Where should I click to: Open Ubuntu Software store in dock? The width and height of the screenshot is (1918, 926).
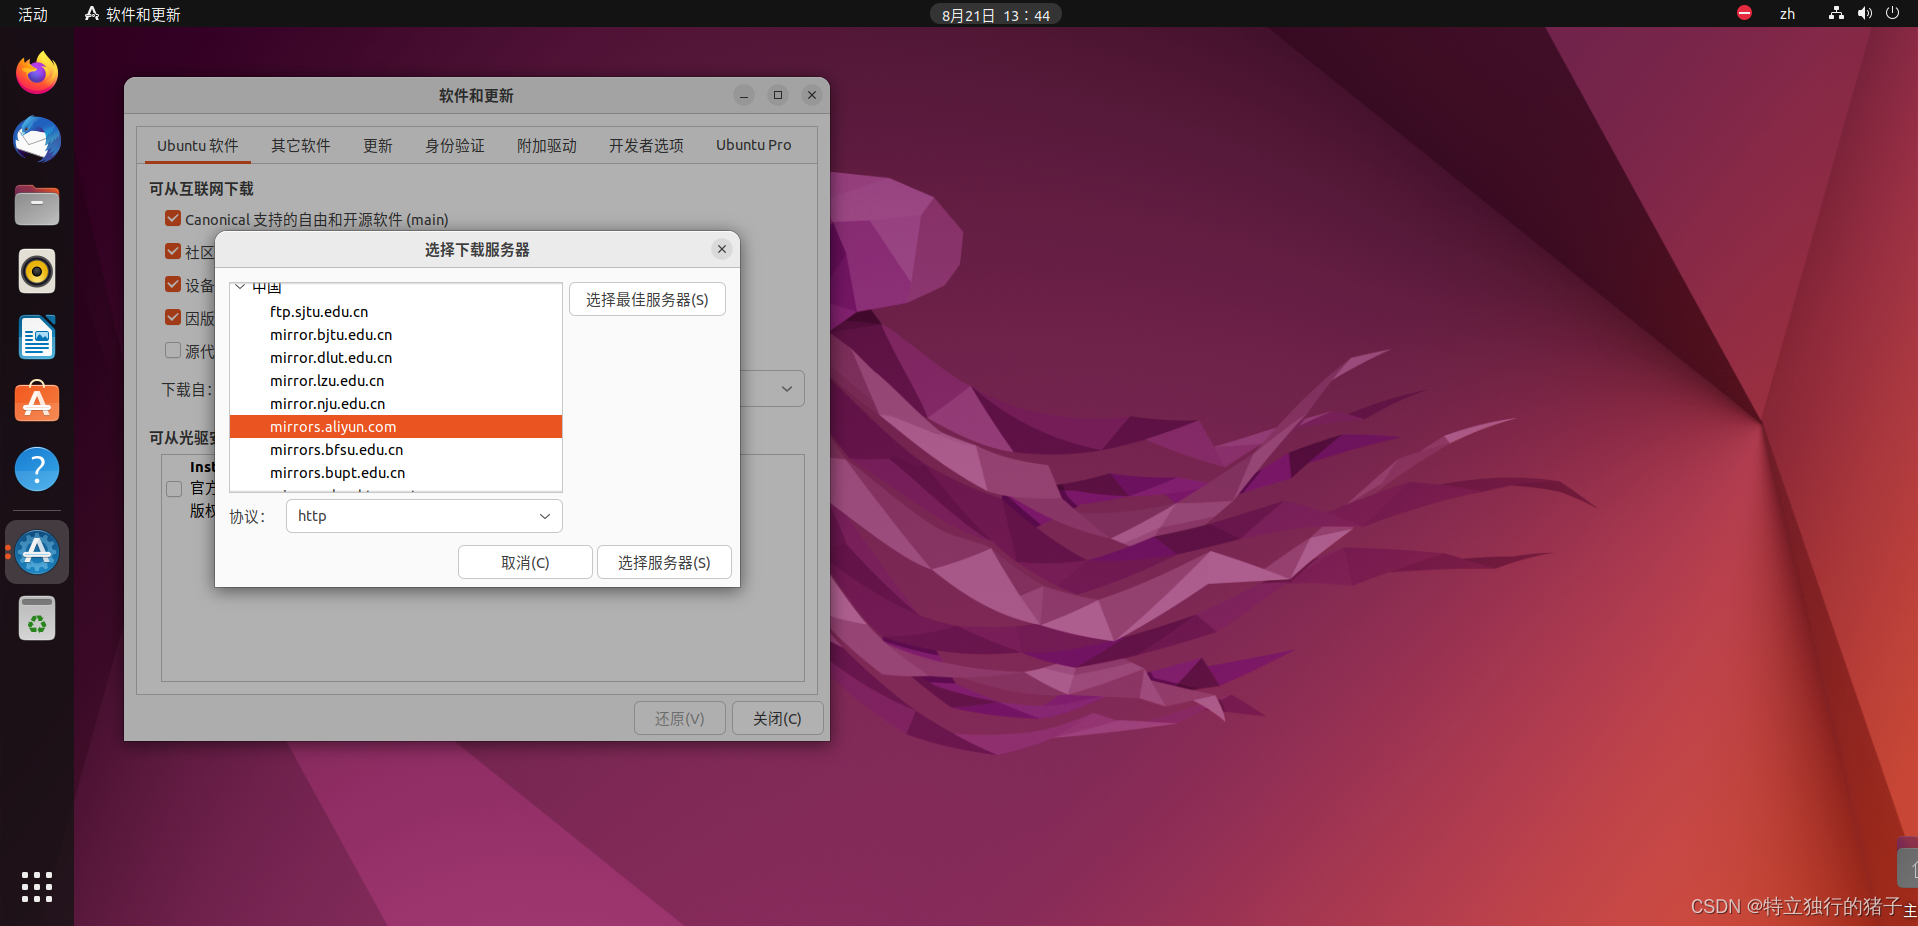pos(37,402)
